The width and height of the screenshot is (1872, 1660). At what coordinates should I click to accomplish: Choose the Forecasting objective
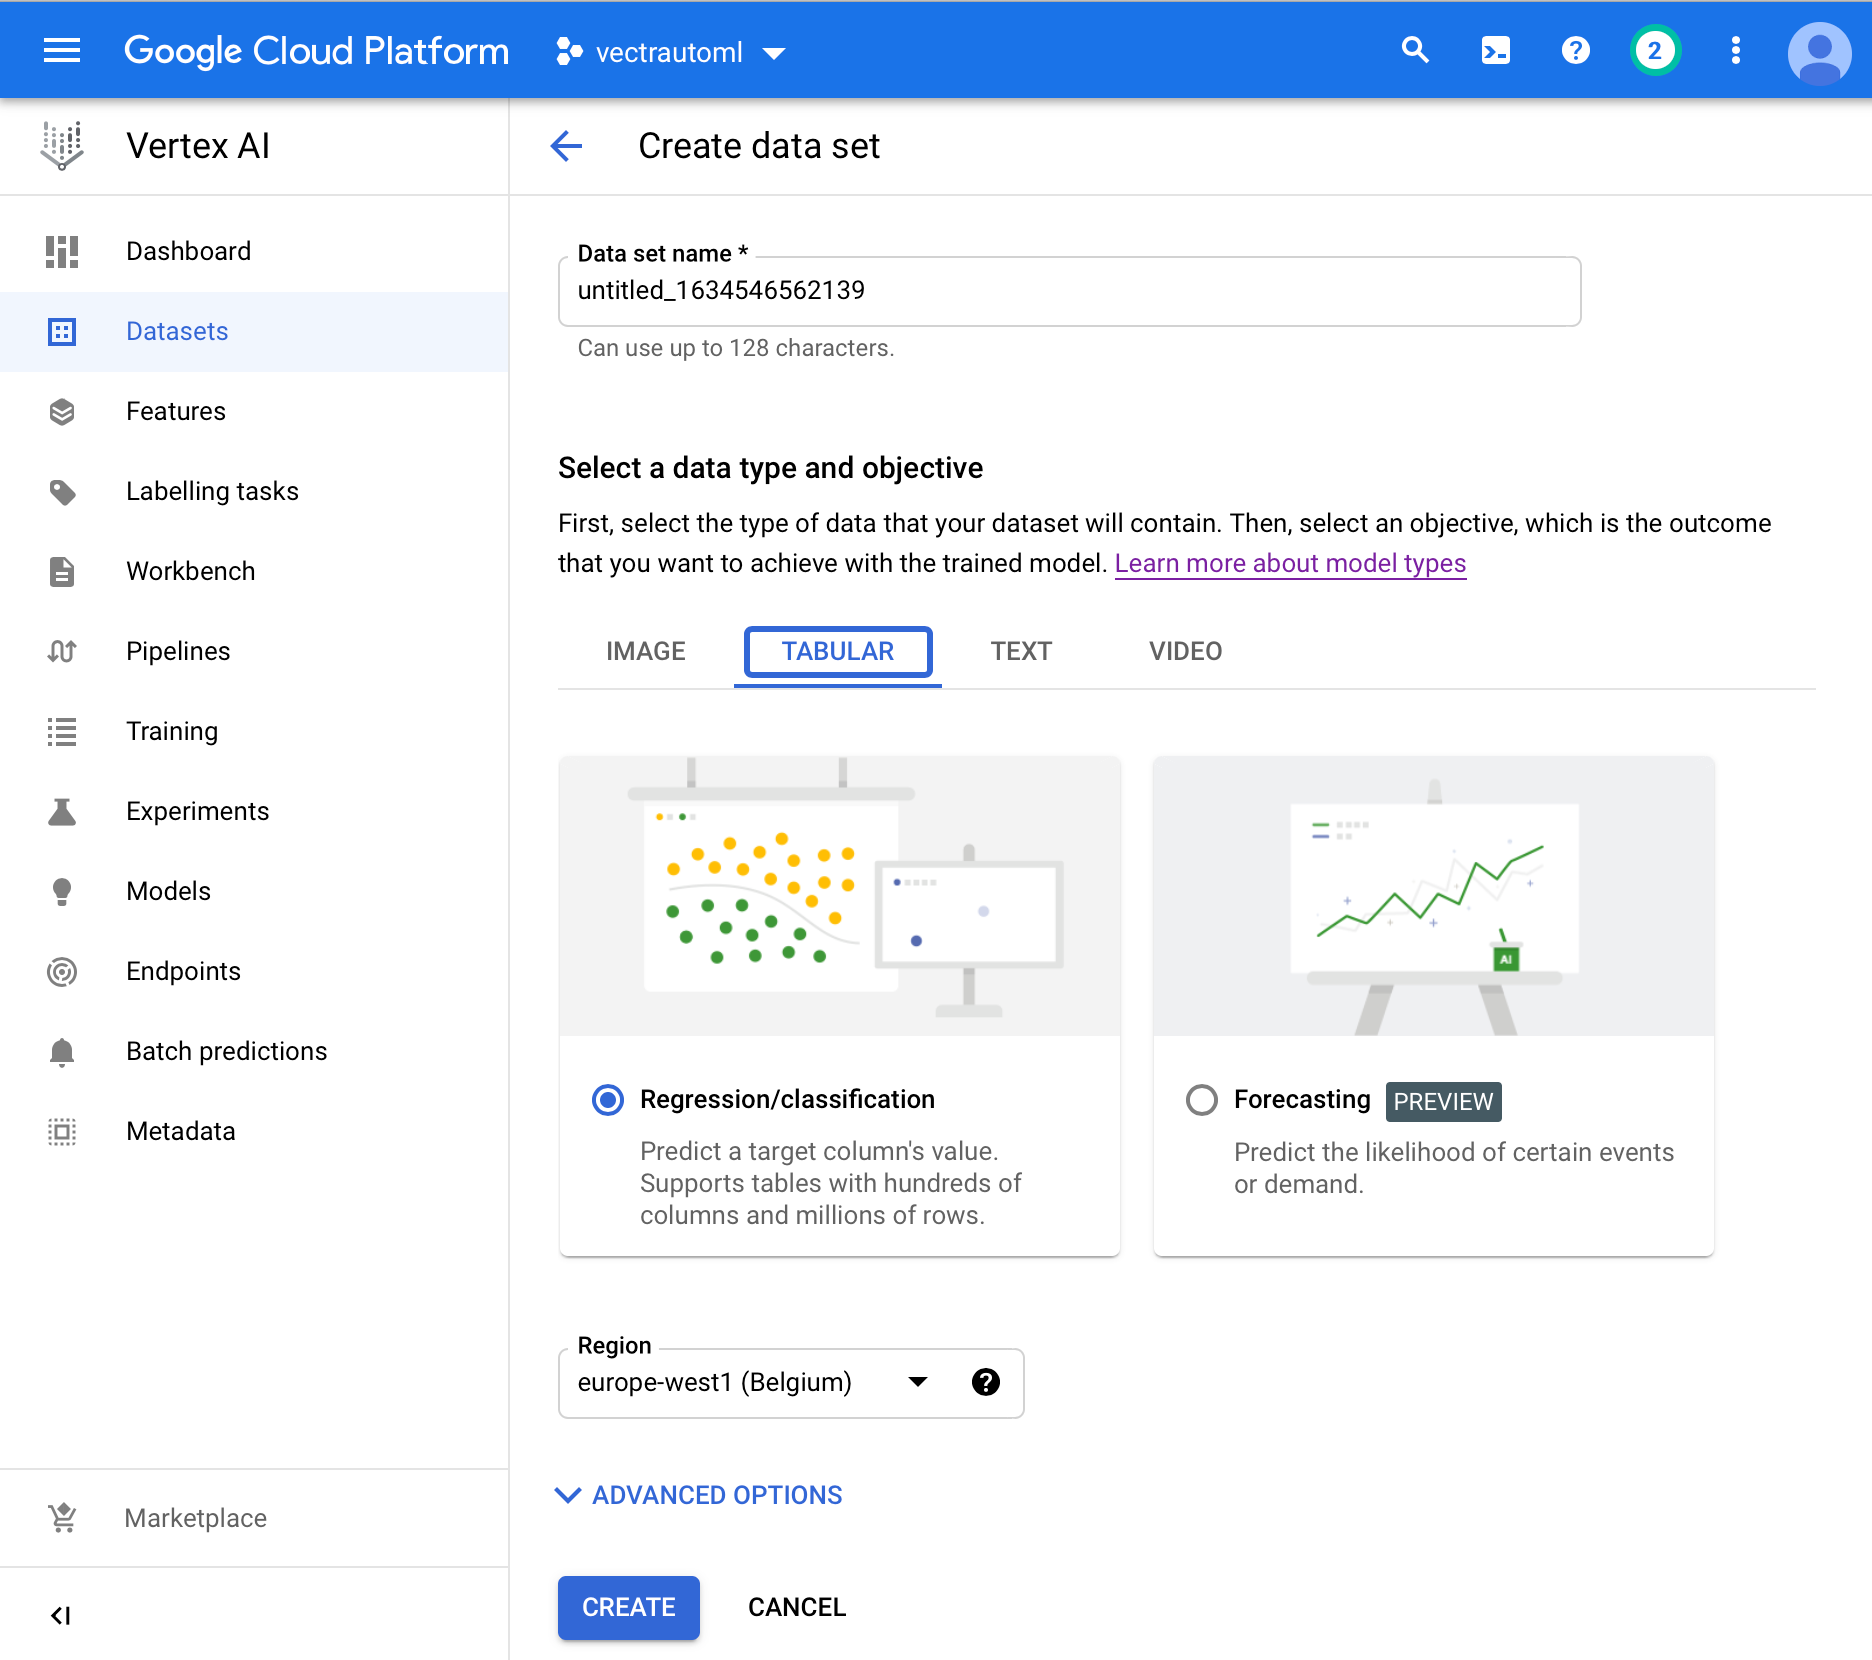pyautogui.click(x=1202, y=1100)
